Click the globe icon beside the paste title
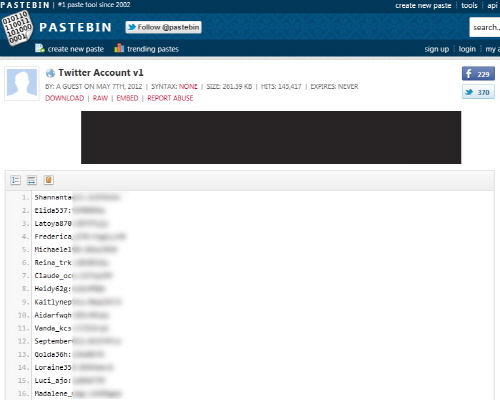Image resolution: width=500 pixels, height=400 pixels. pyautogui.click(x=50, y=73)
